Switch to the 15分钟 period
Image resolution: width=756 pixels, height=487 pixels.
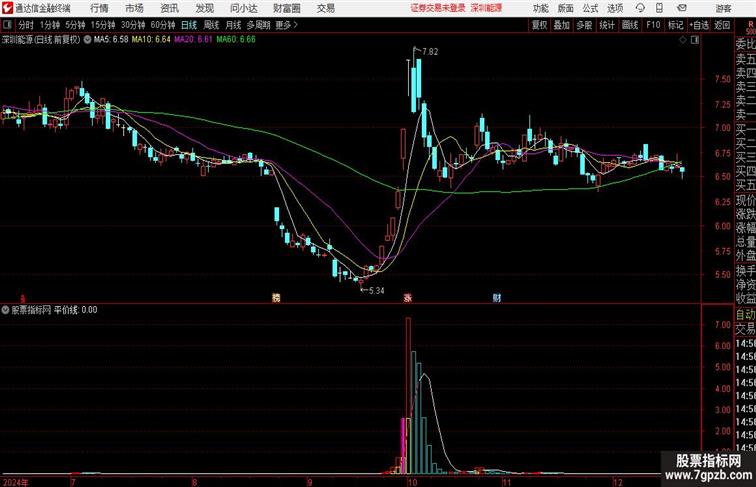coord(103,25)
